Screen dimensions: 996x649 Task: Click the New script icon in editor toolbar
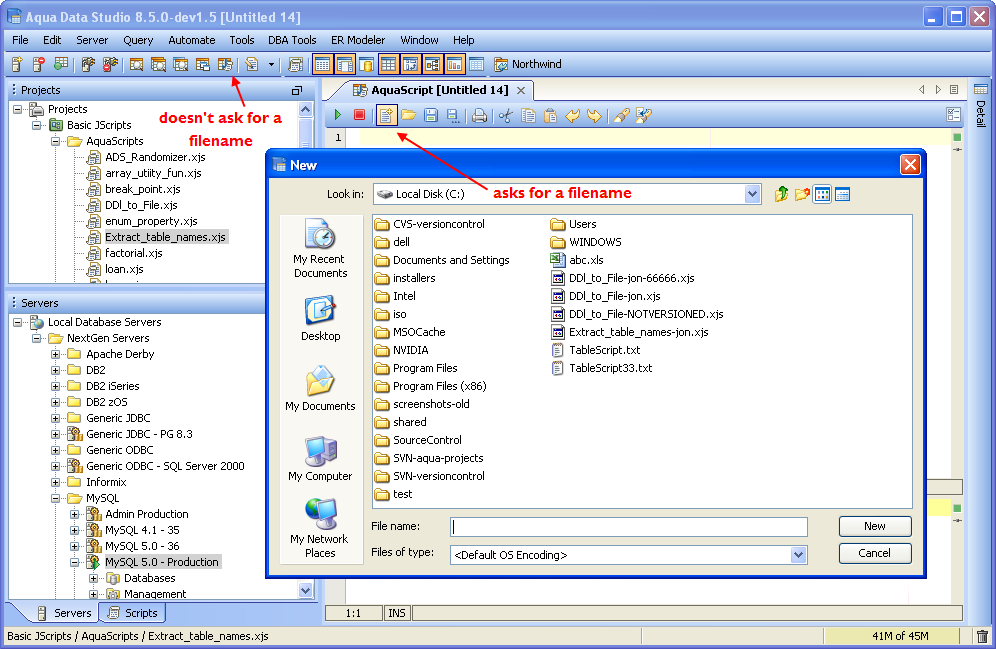click(x=386, y=115)
